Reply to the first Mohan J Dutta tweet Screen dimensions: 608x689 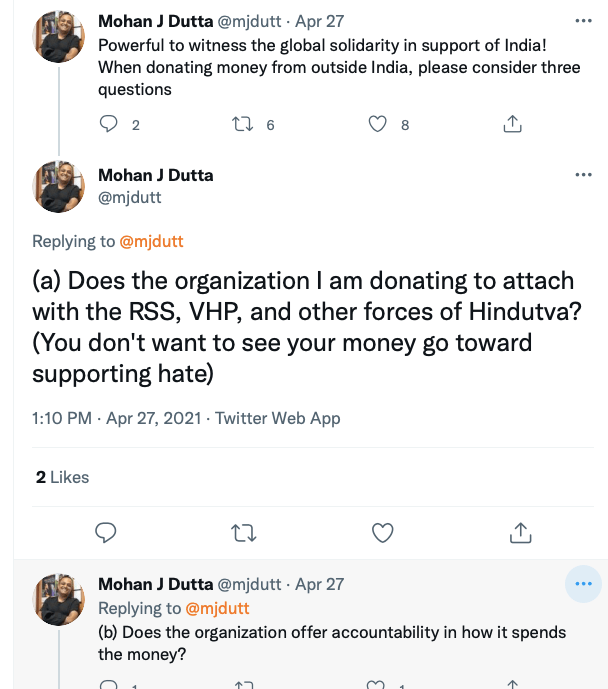tap(109, 124)
